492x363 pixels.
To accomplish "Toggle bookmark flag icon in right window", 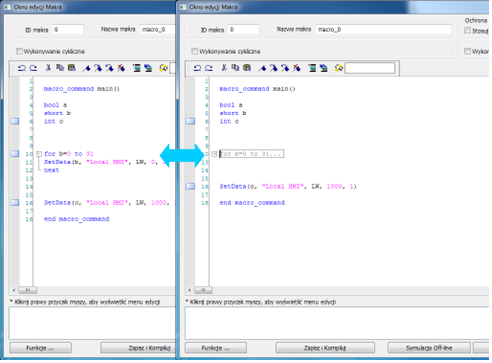I will (262, 68).
